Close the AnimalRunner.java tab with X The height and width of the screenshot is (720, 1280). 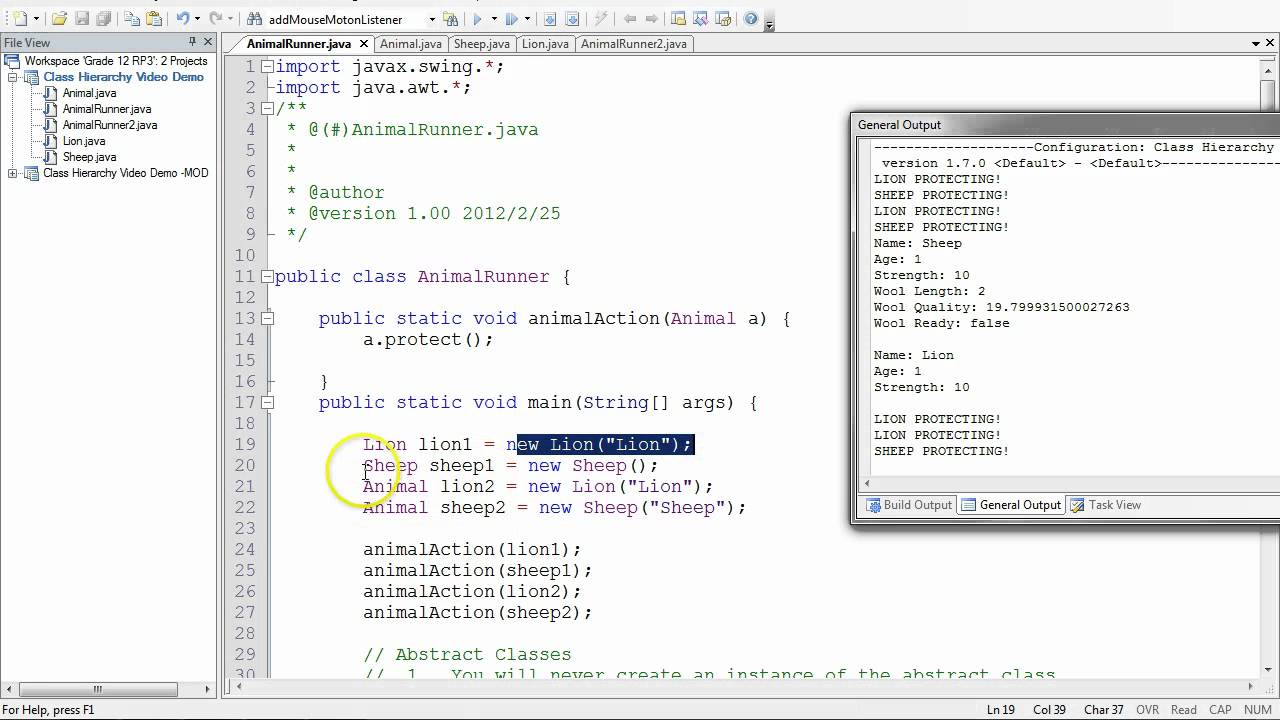point(364,44)
